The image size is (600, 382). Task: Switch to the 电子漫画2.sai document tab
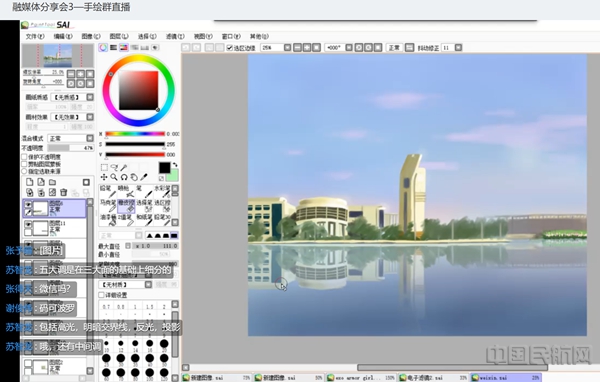click(x=433, y=378)
